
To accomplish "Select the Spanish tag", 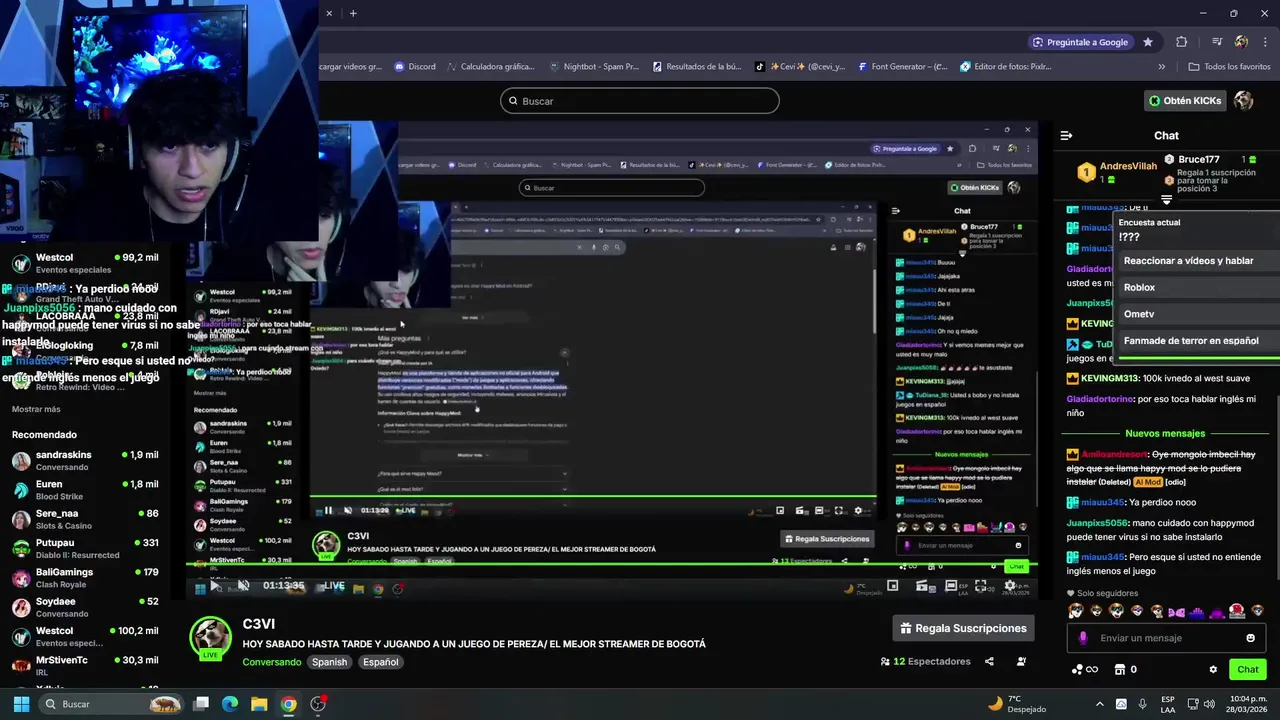I will tap(329, 662).
